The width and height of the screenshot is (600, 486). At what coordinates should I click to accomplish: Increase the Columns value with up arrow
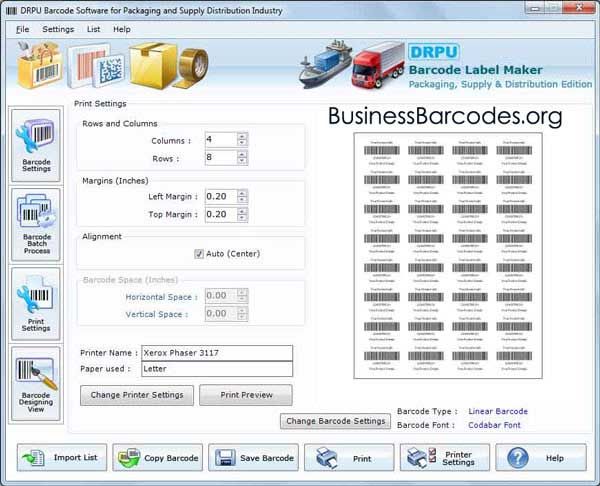coord(242,136)
